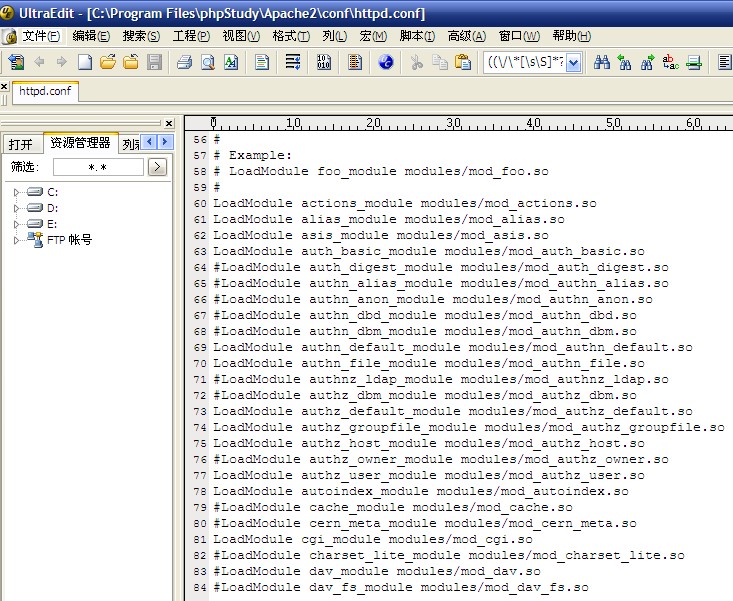Open the 窗口(W) menu
Image resolution: width=733 pixels, height=601 pixels.
click(x=519, y=36)
